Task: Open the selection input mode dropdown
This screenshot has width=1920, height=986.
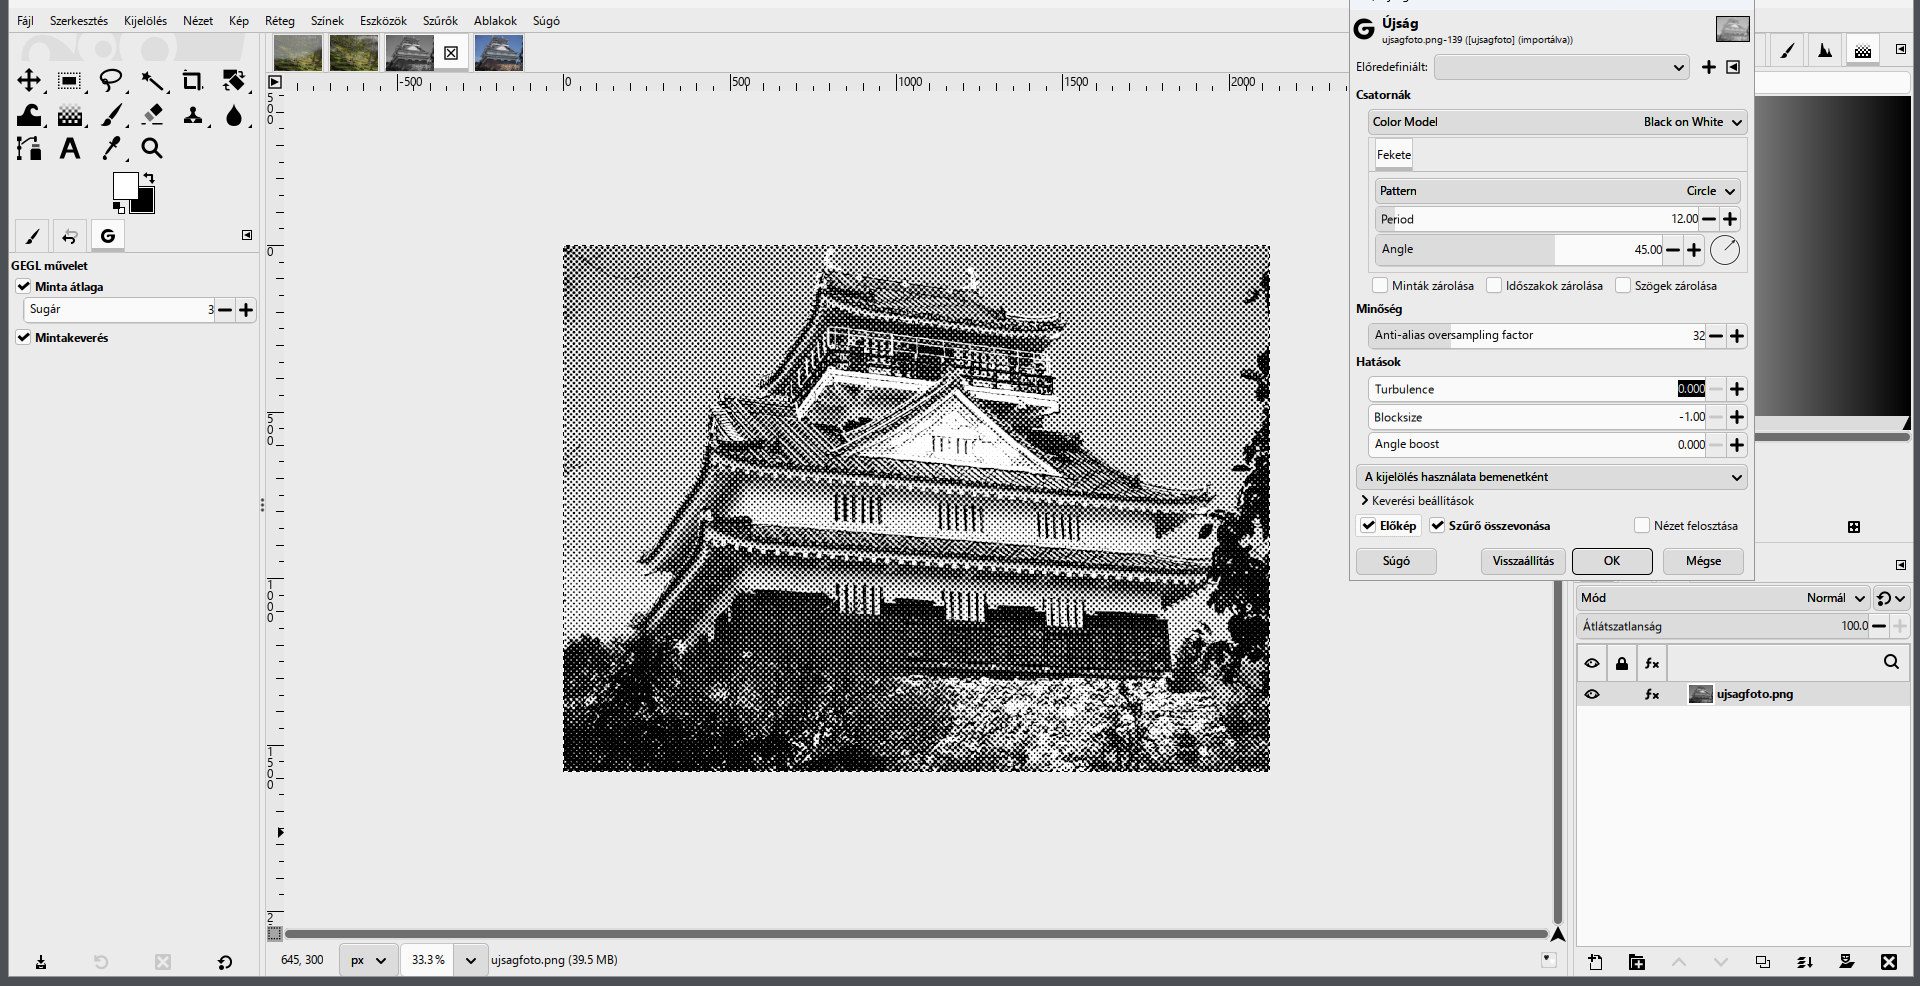Action: pos(1552,477)
